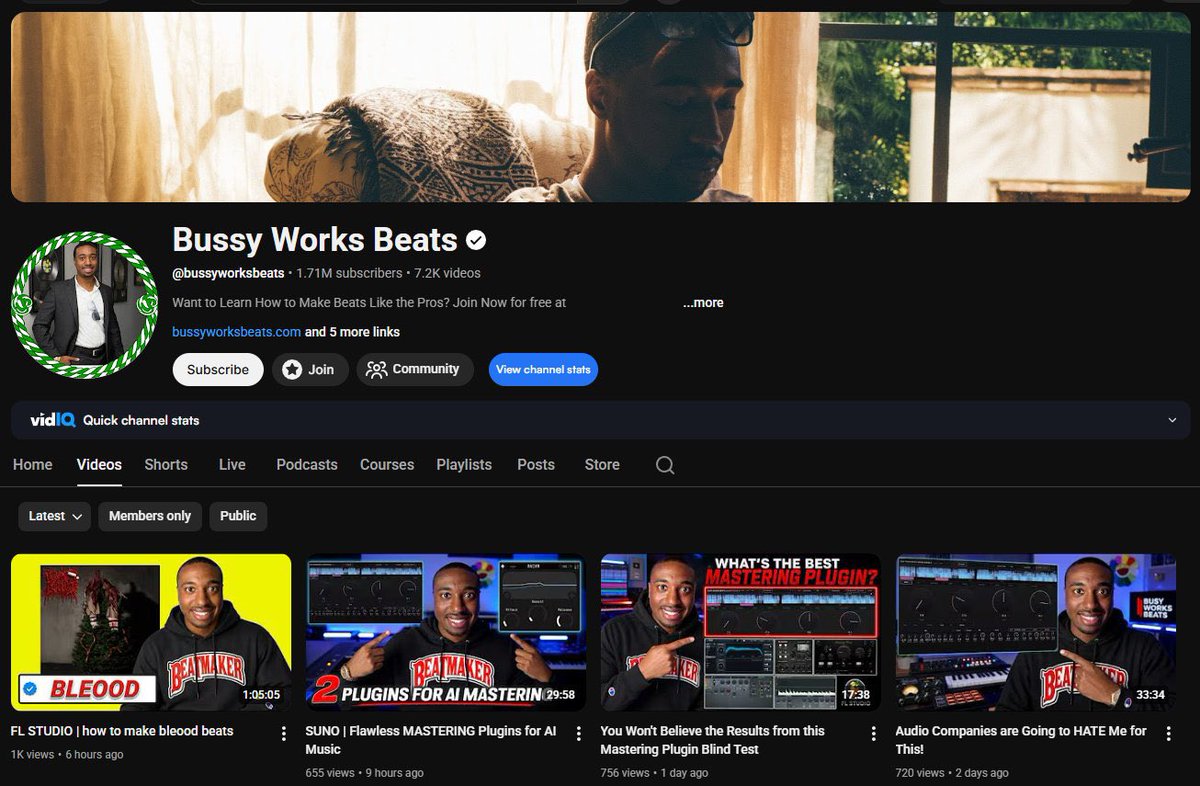Screen dimensions: 1200x786
Task: Click the '1K views • 6 hours ago' text
Action: (67, 754)
